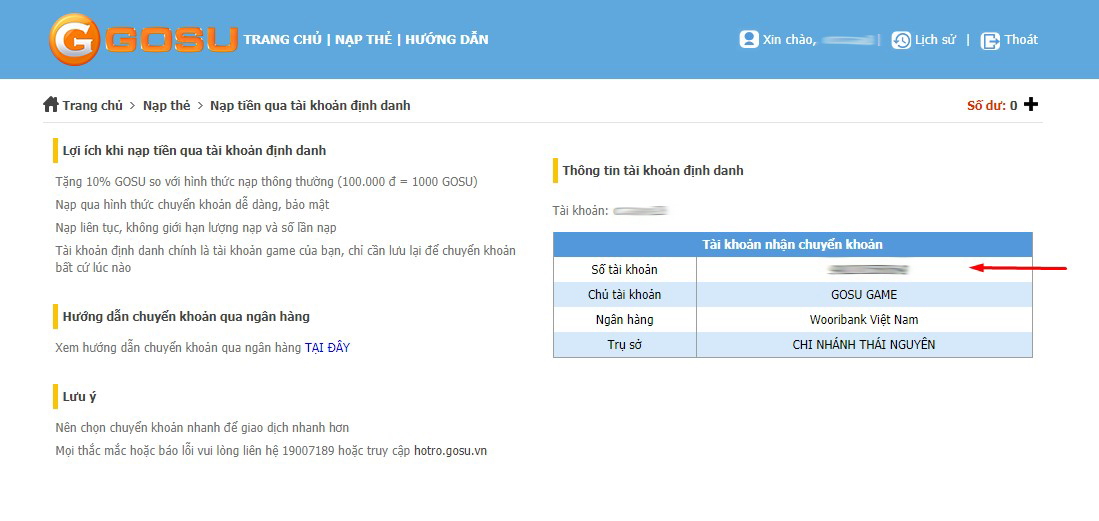
Task: Click 'Nạp qua hình thức chuyển khoản' line
Action: [x=192, y=205]
